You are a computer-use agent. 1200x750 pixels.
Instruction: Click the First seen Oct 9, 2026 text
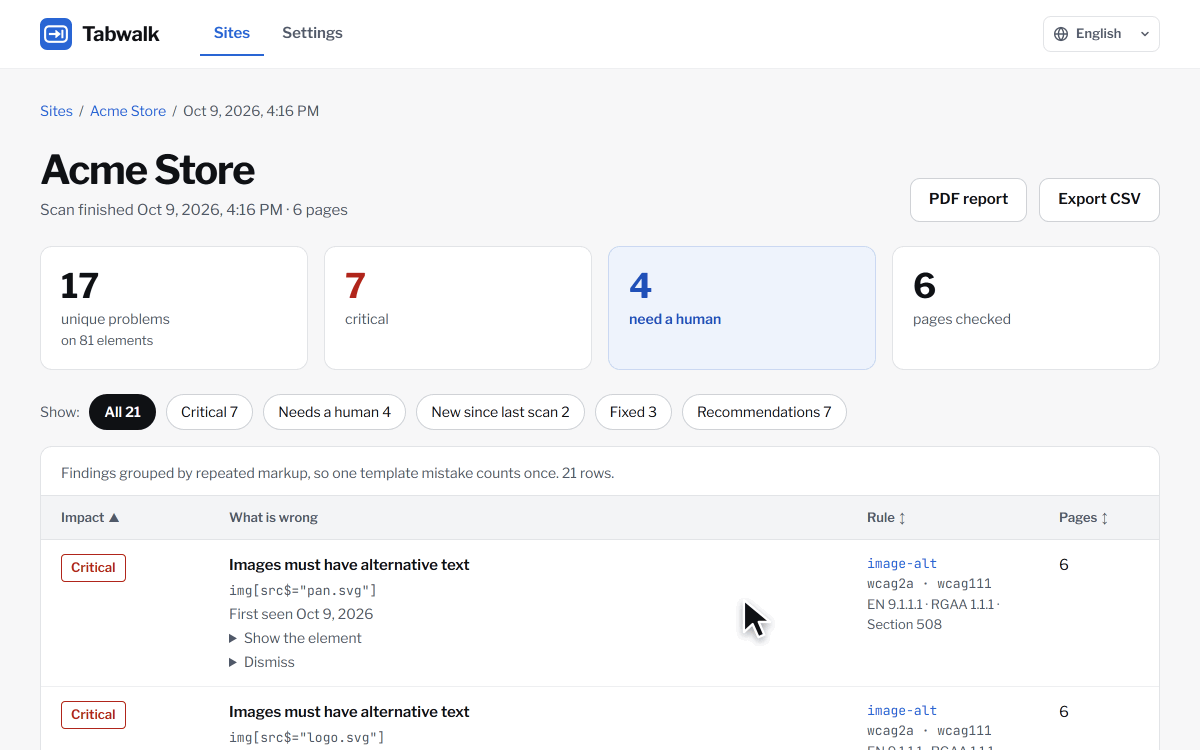pyautogui.click(x=301, y=614)
